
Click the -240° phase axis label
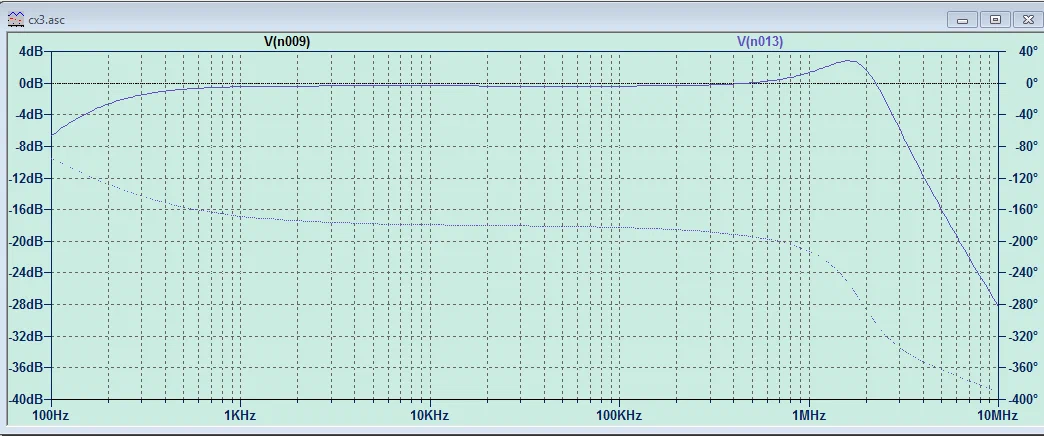[x=1022, y=272]
